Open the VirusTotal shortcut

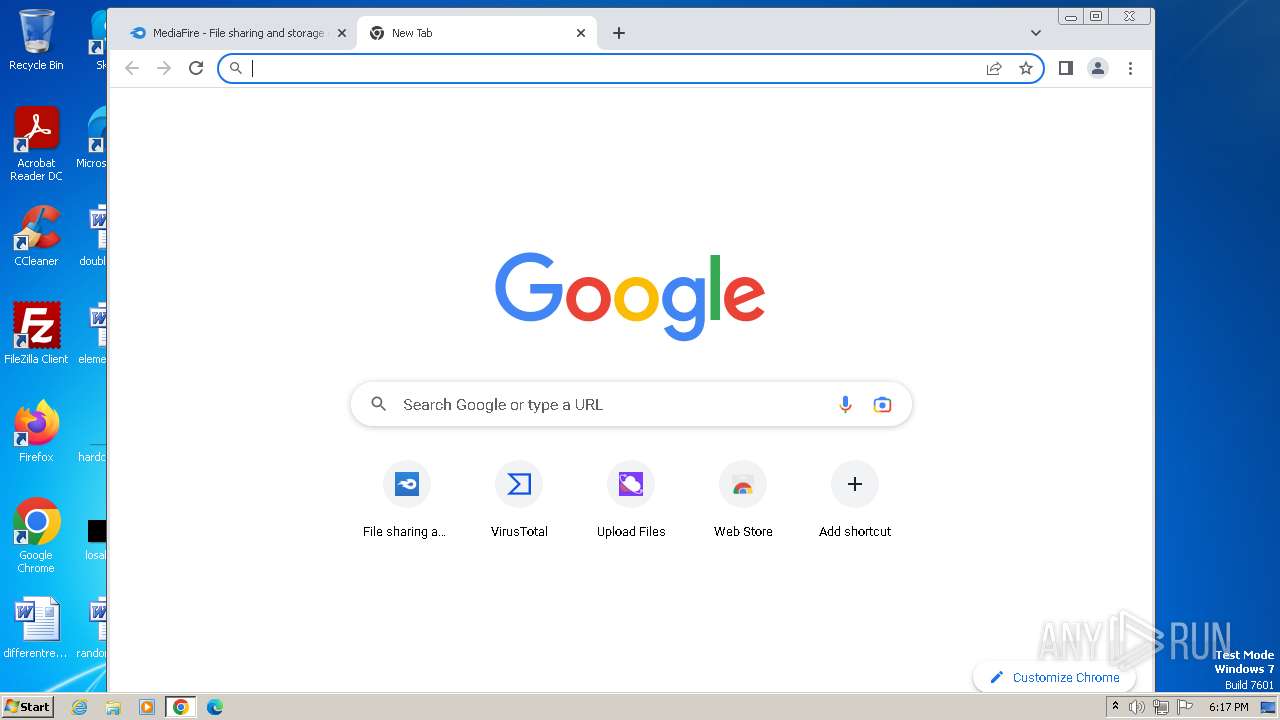(519, 500)
